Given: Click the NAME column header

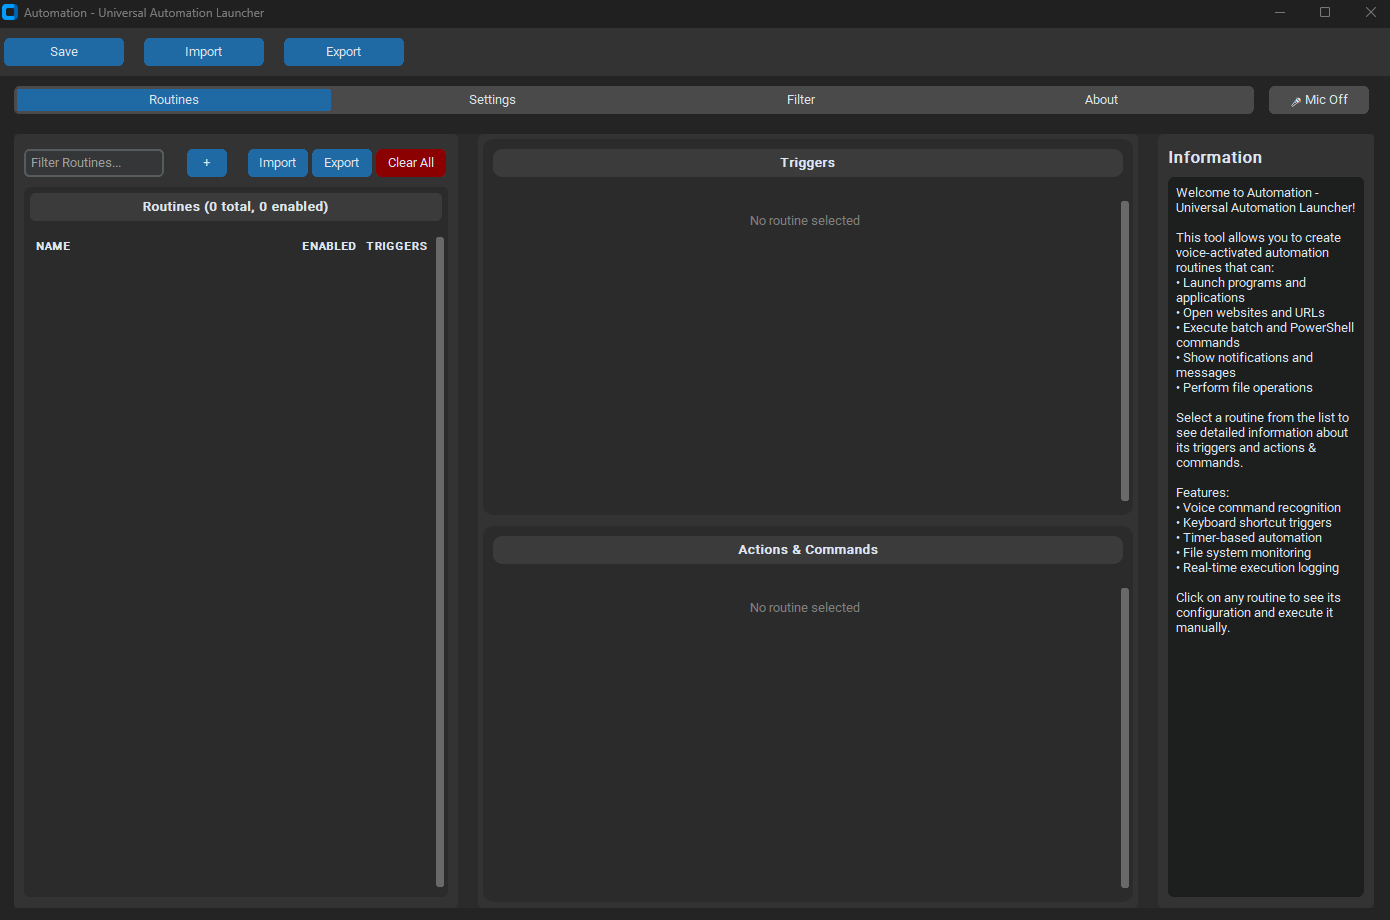Looking at the screenshot, I should point(53,246).
